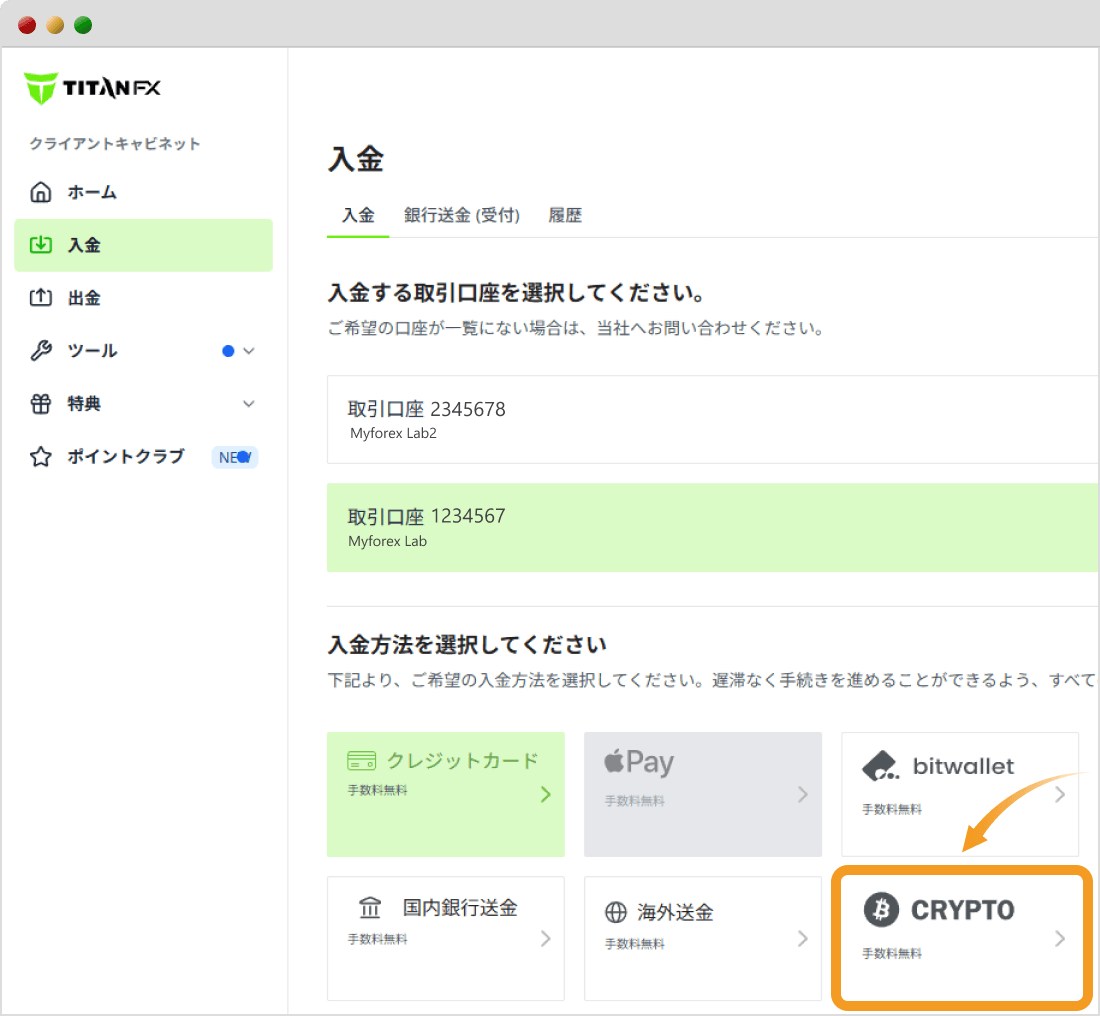Click the Bitcoin icon on the CRYPTO card

881,910
